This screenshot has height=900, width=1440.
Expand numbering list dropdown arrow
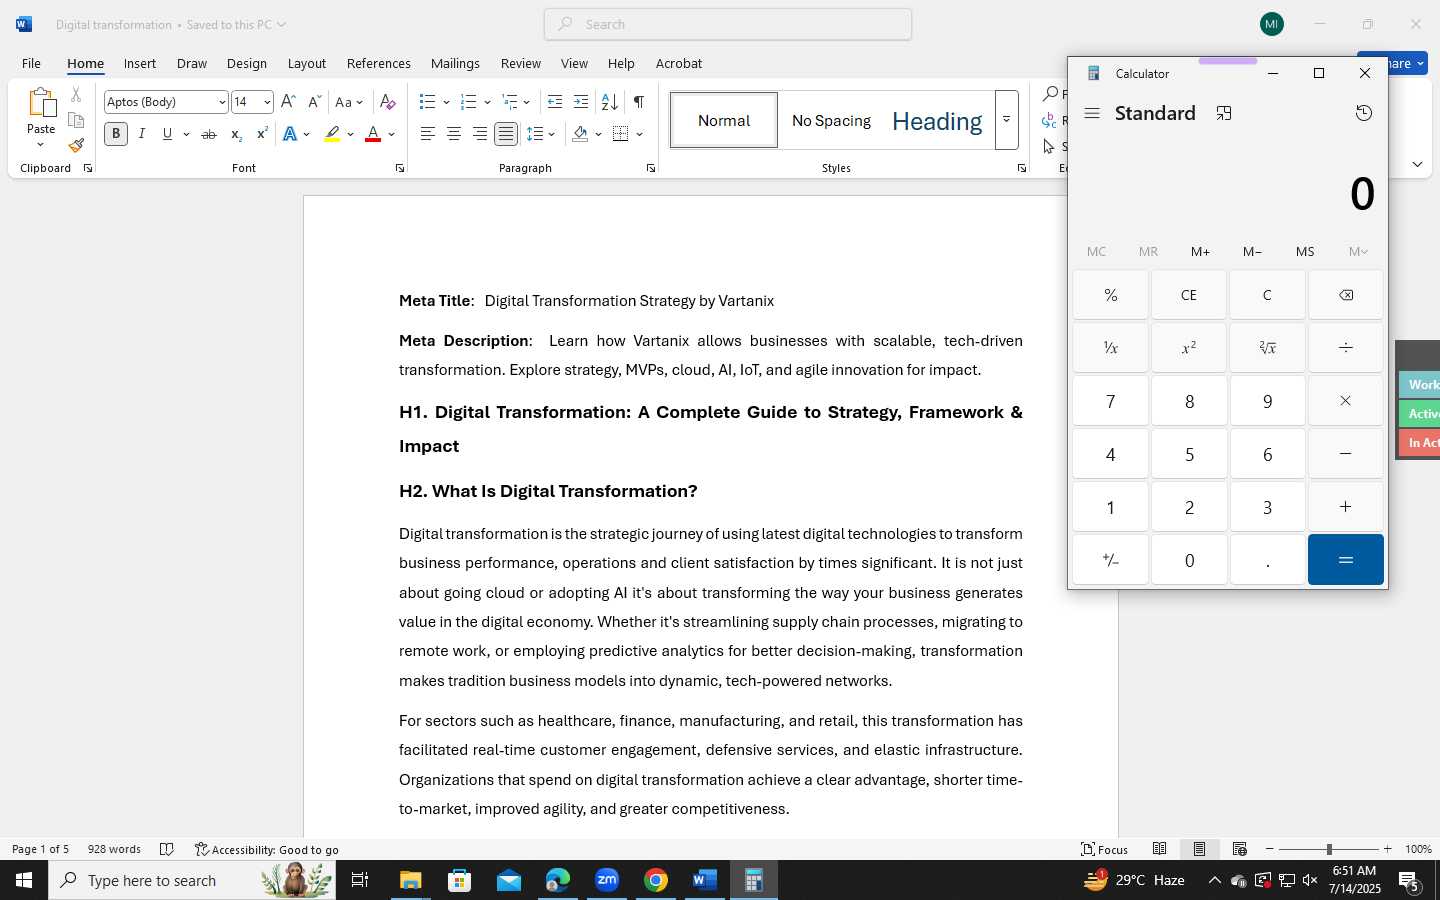pos(487,102)
